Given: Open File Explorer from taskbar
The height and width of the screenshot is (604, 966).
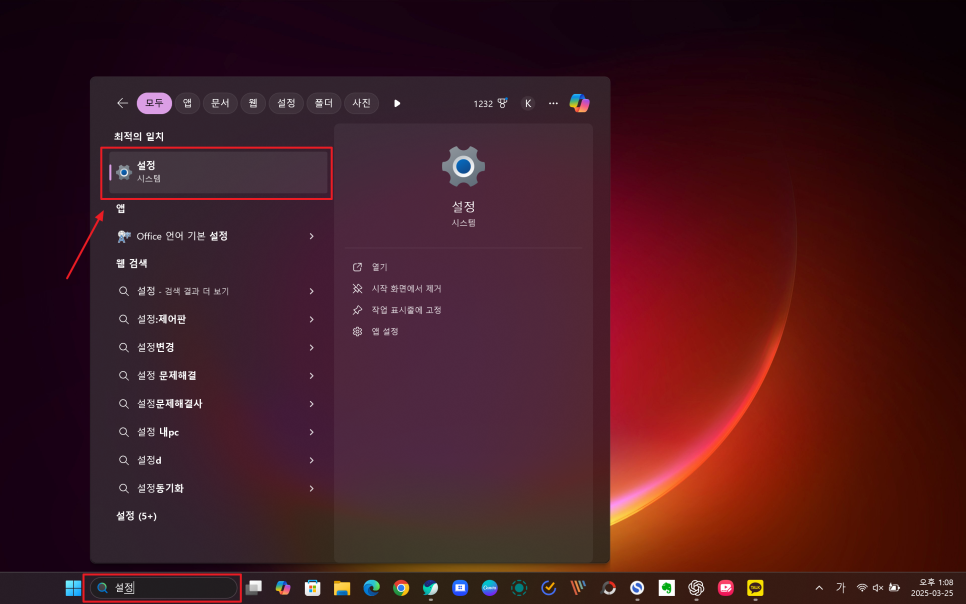Looking at the screenshot, I should tap(342, 588).
